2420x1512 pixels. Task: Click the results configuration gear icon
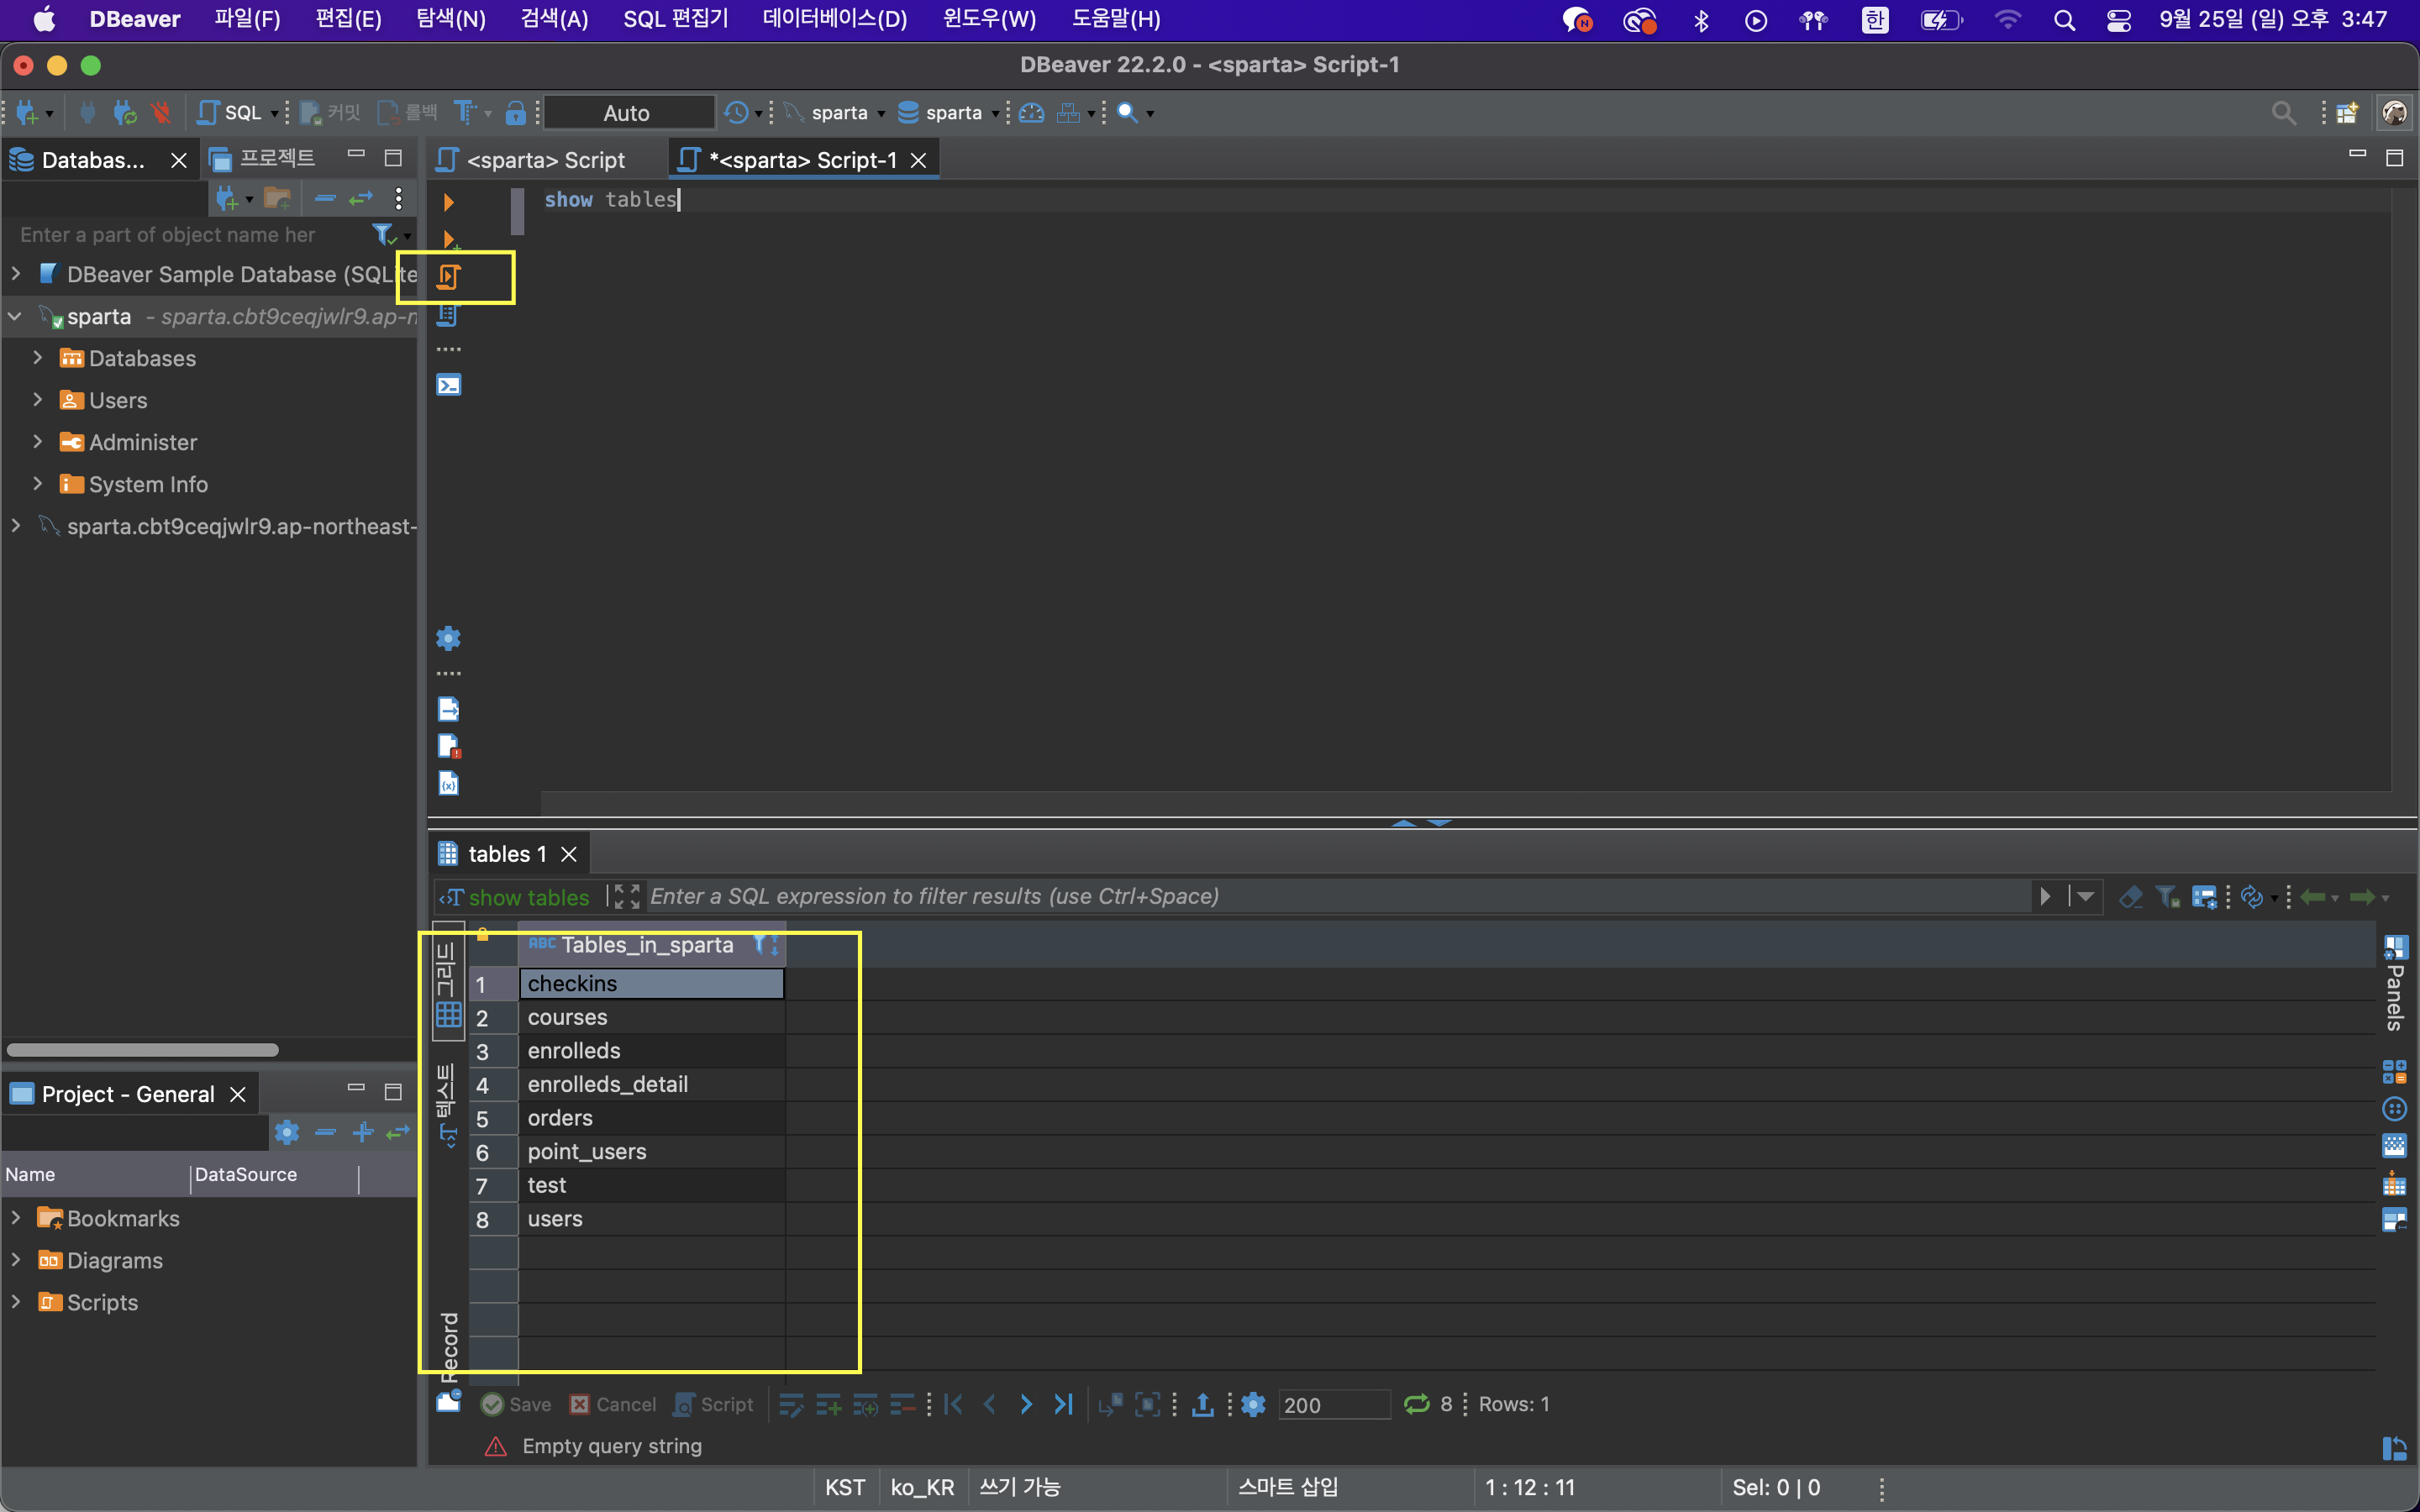click(x=1253, y=1405)
